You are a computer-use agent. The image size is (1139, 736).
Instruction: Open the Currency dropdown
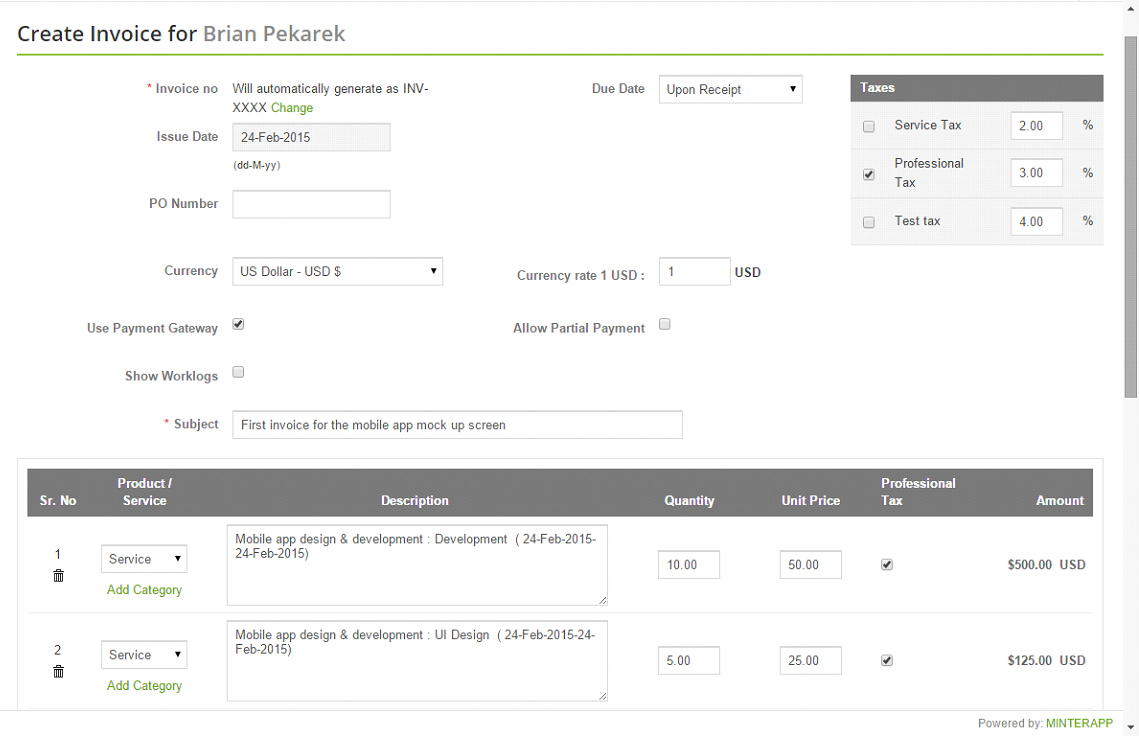pos(338,271)
